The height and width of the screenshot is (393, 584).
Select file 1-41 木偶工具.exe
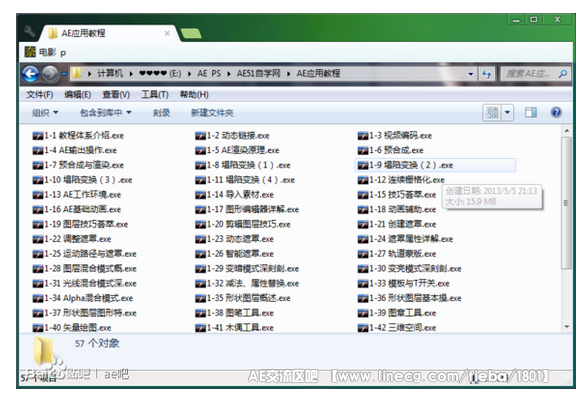(234, 328)
